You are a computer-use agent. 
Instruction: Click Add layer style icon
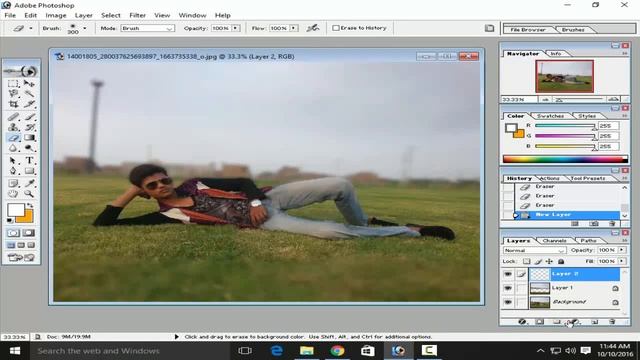[x=522, y=322]
